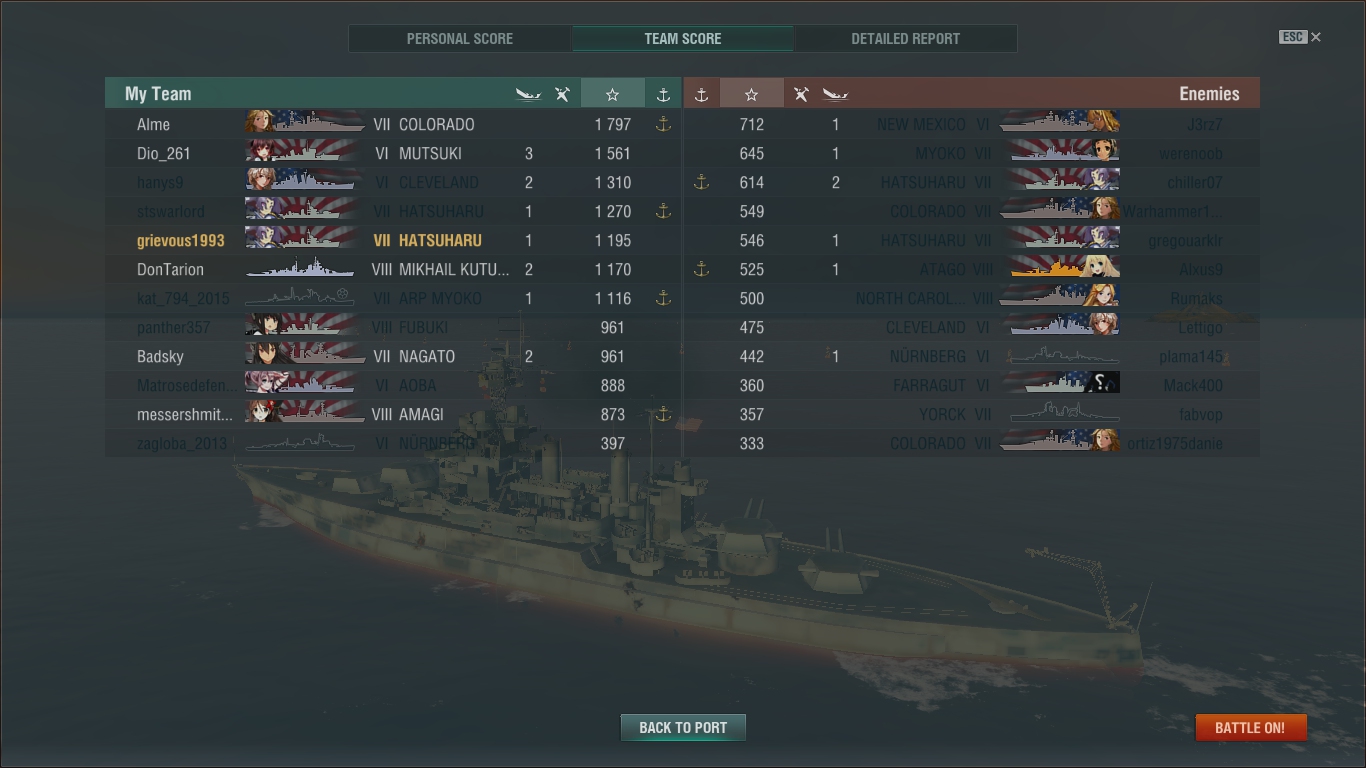Viewport: 1366px width, 768px height.
Task: Switch to the Personal Score tab
Action: (460, 38)
